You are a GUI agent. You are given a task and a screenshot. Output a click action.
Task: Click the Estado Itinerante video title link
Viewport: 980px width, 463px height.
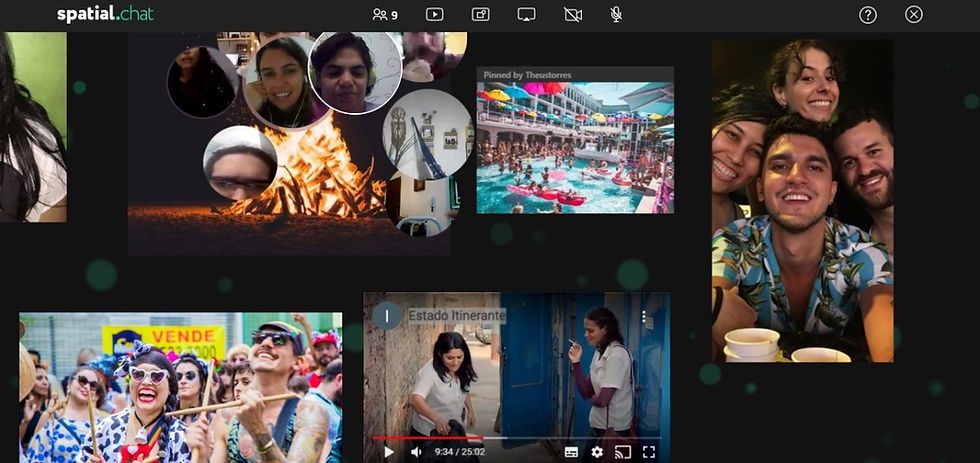457,316
